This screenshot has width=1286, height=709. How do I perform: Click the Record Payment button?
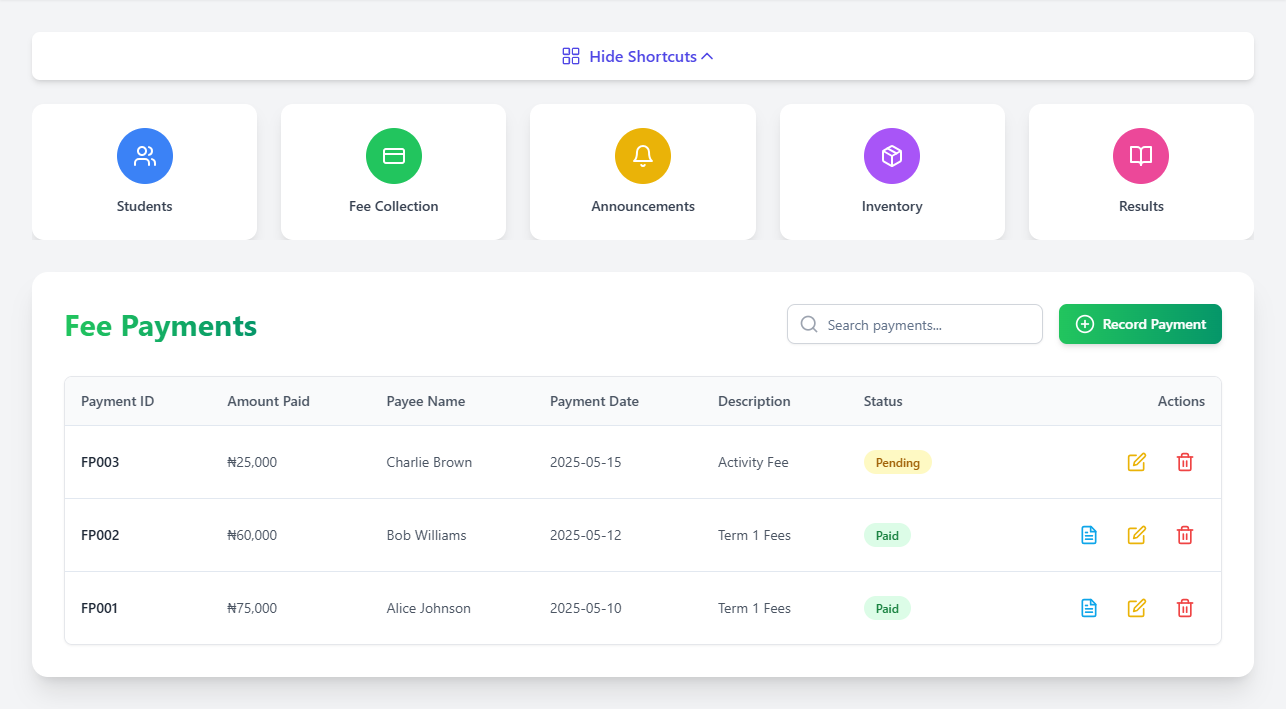click(x=1140, y=324)
